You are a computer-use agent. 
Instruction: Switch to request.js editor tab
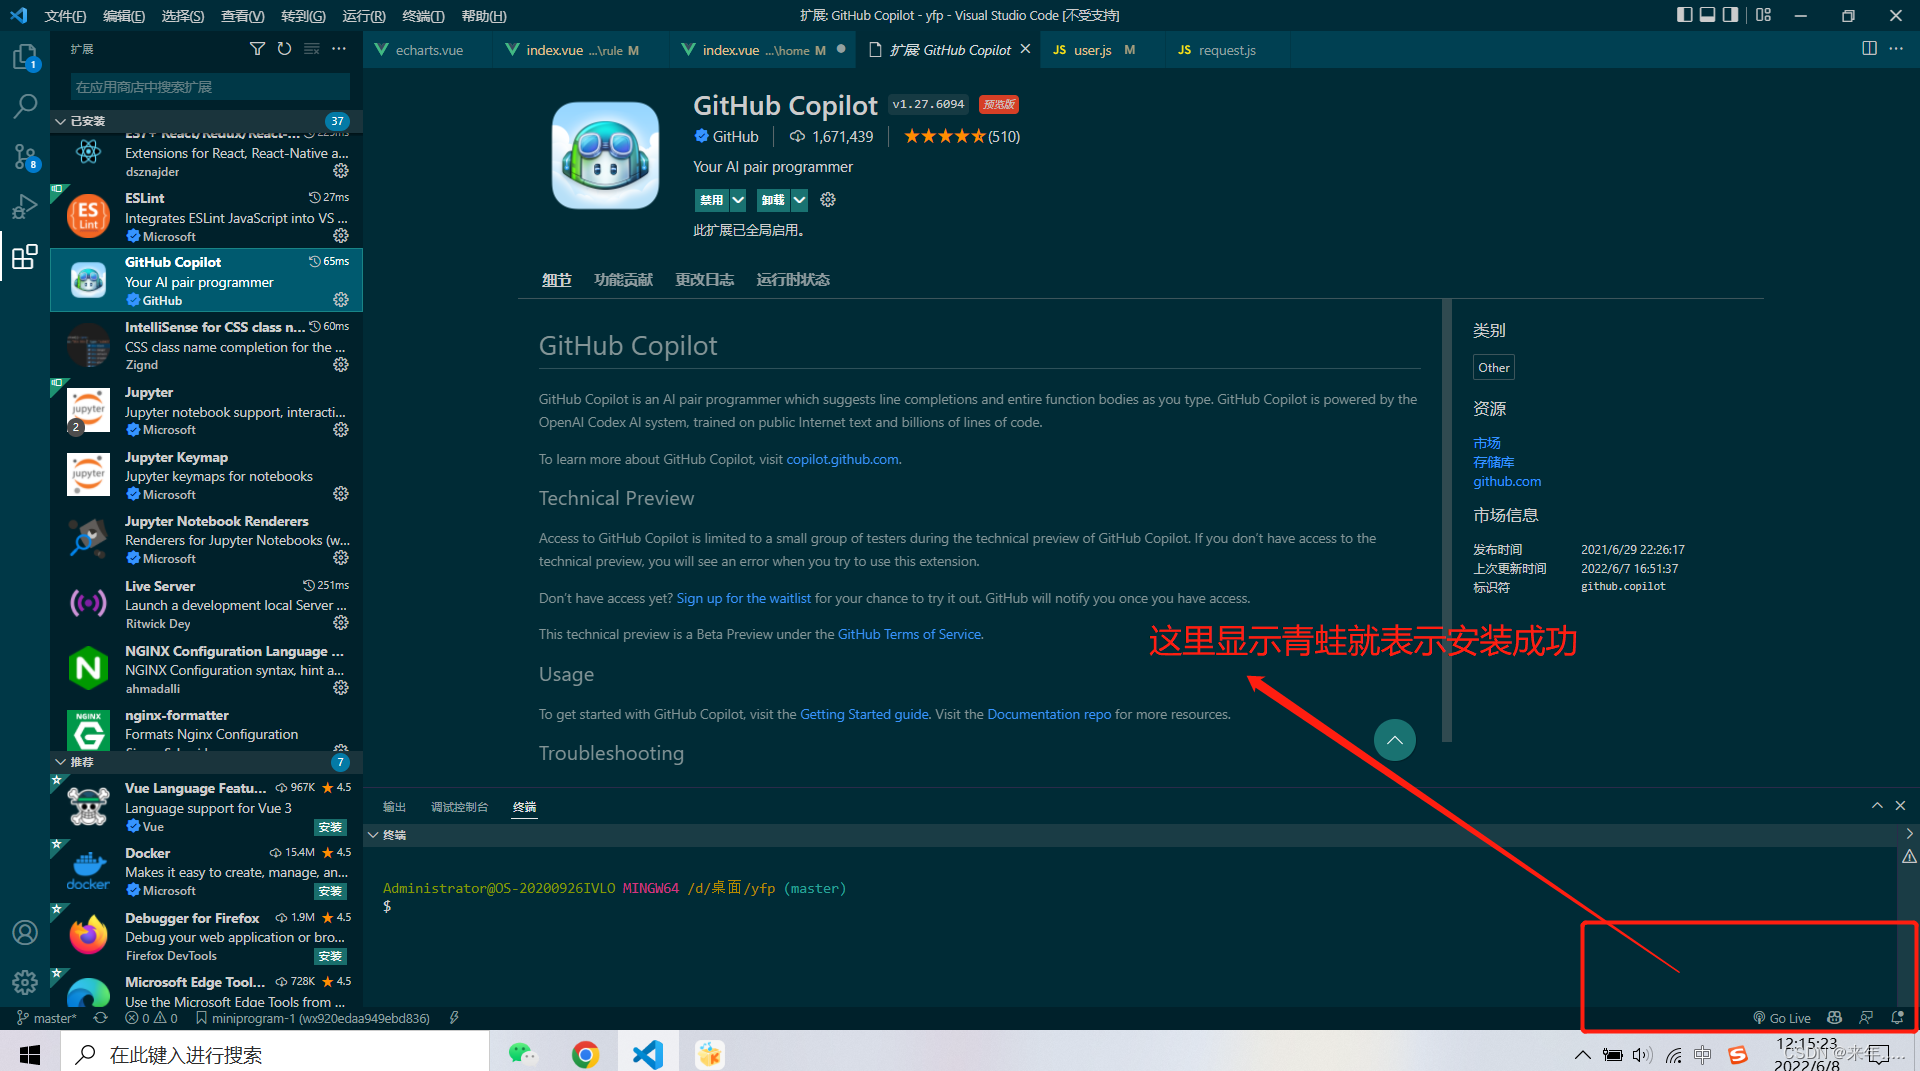1226,50
